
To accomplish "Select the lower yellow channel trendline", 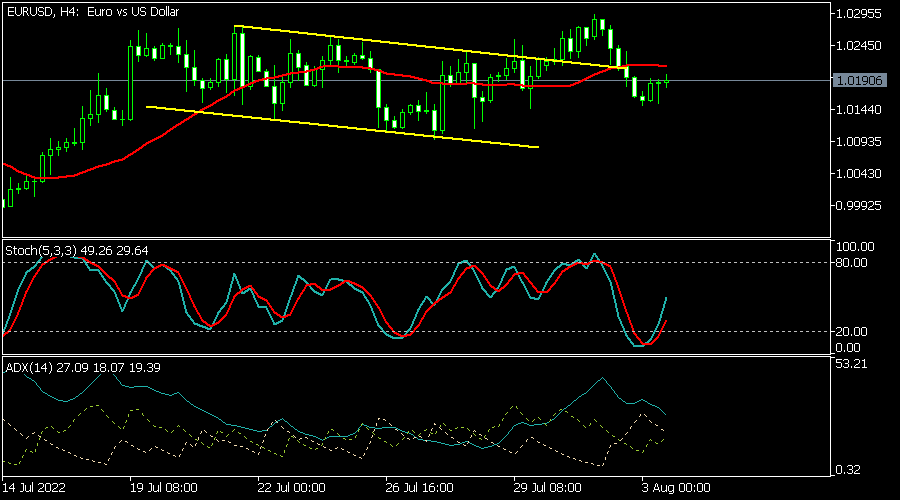I will coord(344,127).
